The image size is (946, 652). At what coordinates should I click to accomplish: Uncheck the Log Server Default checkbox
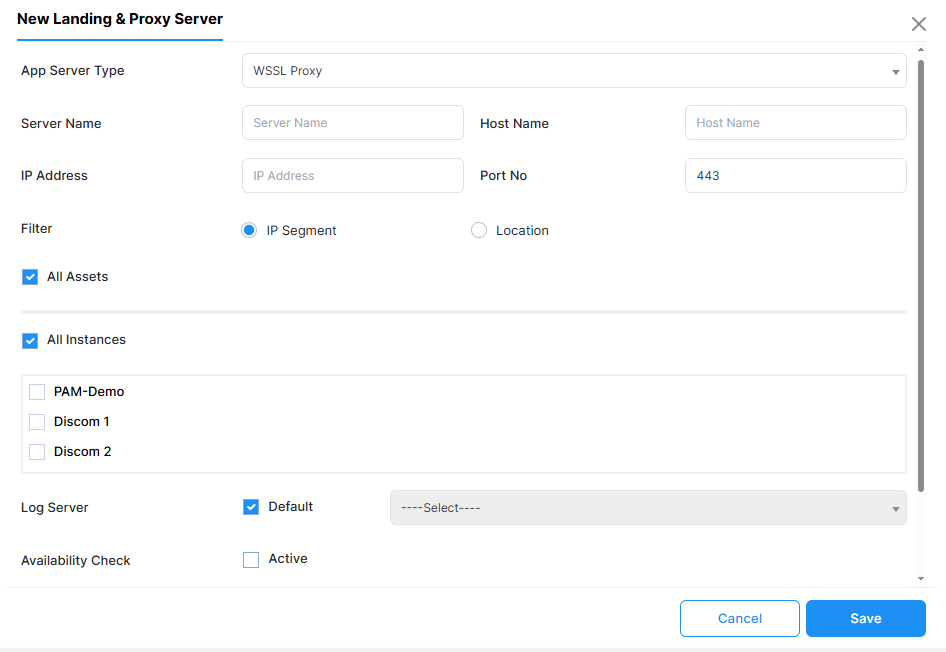tap(251, 507)
